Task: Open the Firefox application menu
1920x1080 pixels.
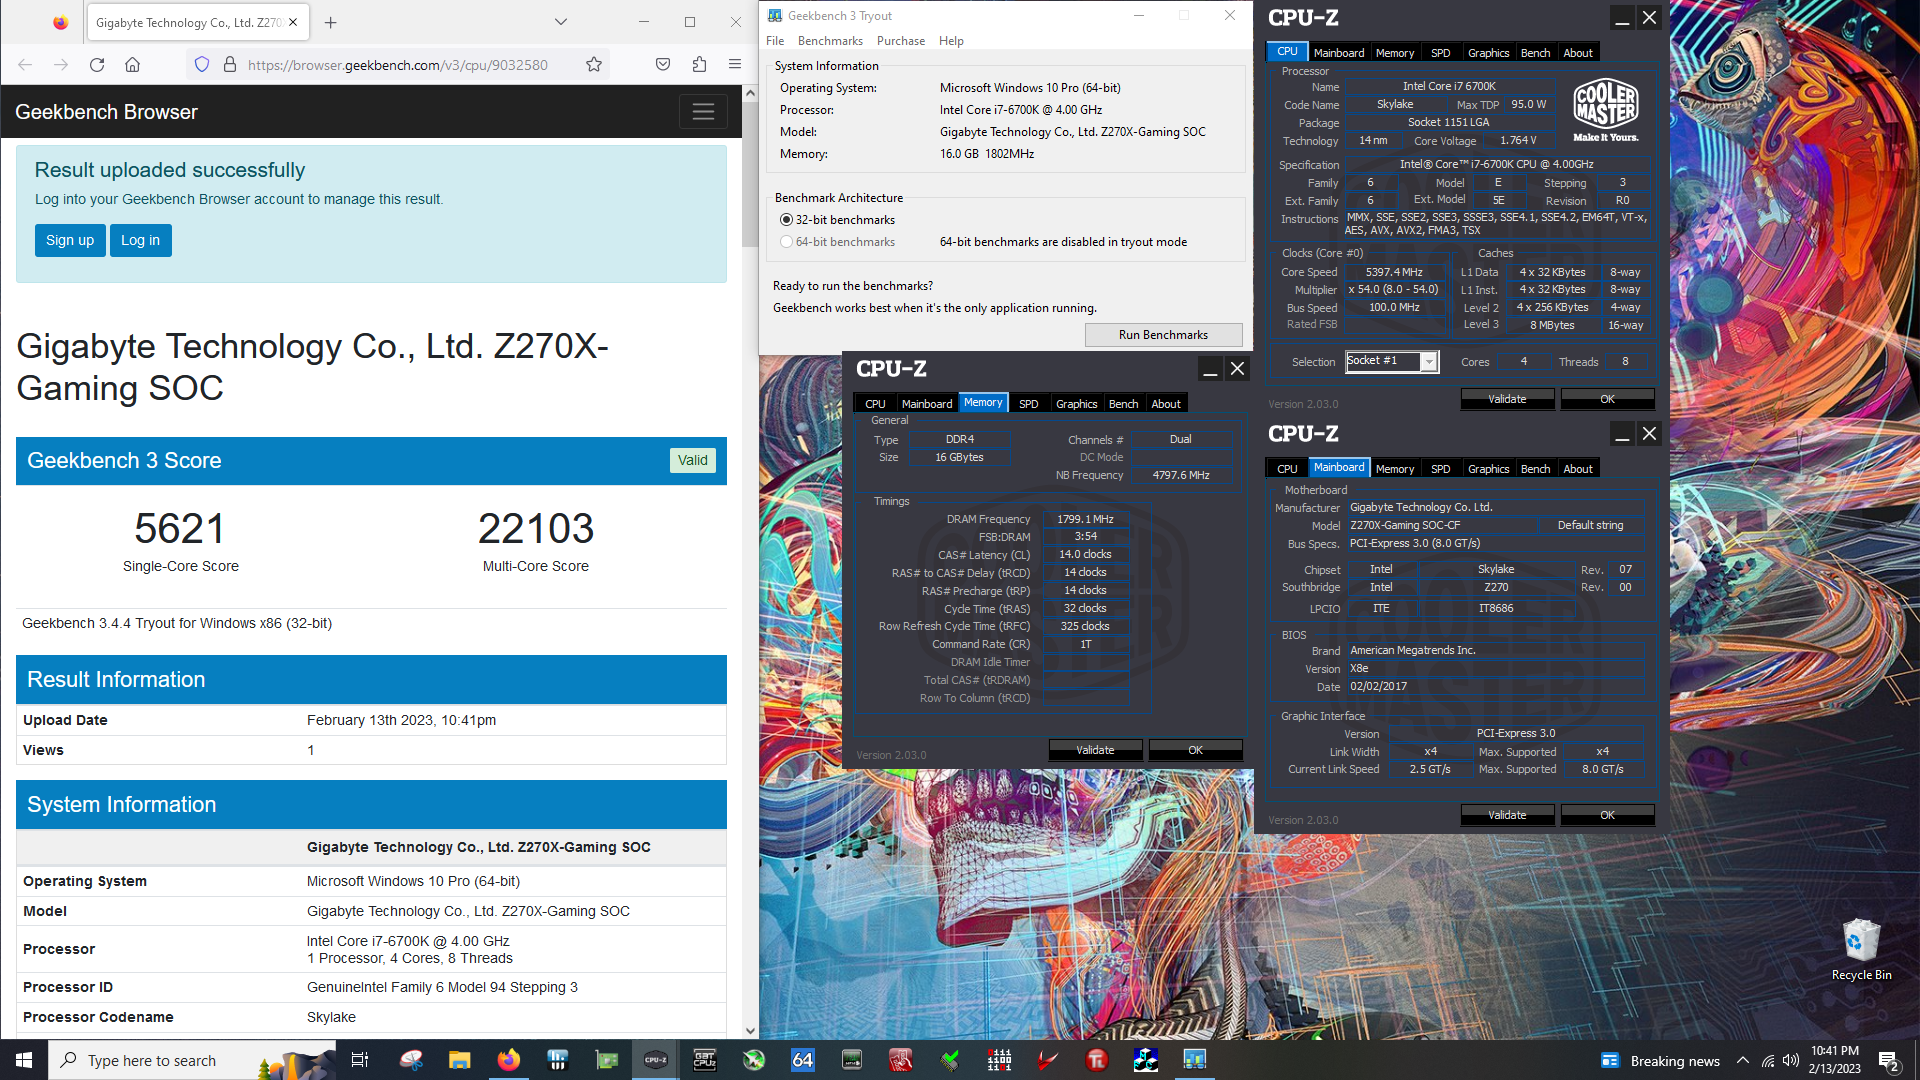Action: point(735,65)
